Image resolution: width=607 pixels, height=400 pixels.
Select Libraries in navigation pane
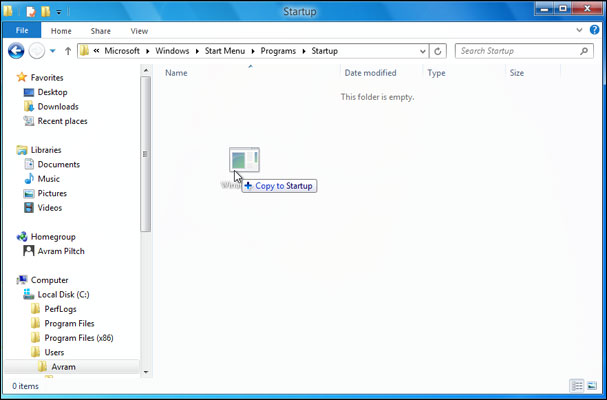pos(46,150)
